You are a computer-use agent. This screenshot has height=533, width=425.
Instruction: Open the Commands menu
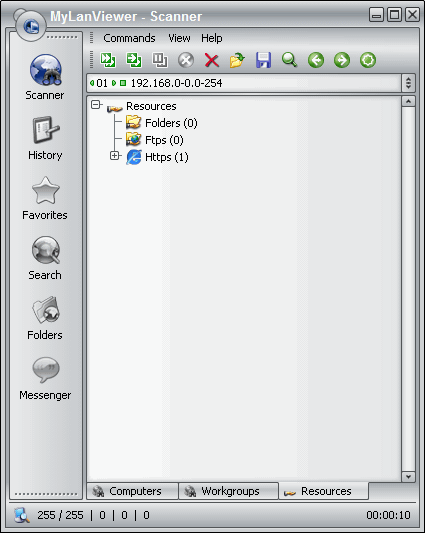point(129,38)
